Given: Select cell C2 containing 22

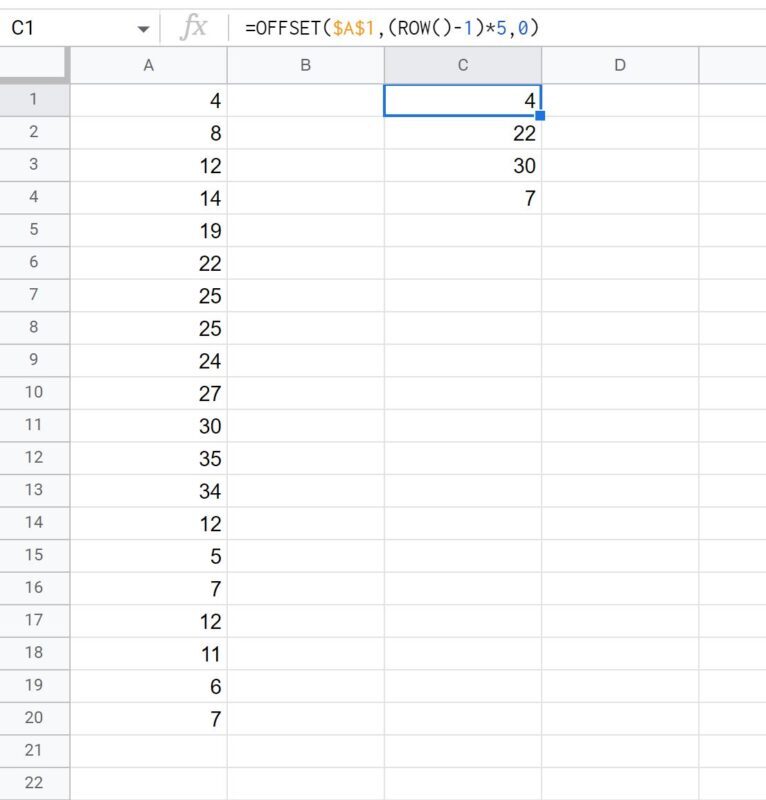Looking at the screenshot, I should point(462,133).
